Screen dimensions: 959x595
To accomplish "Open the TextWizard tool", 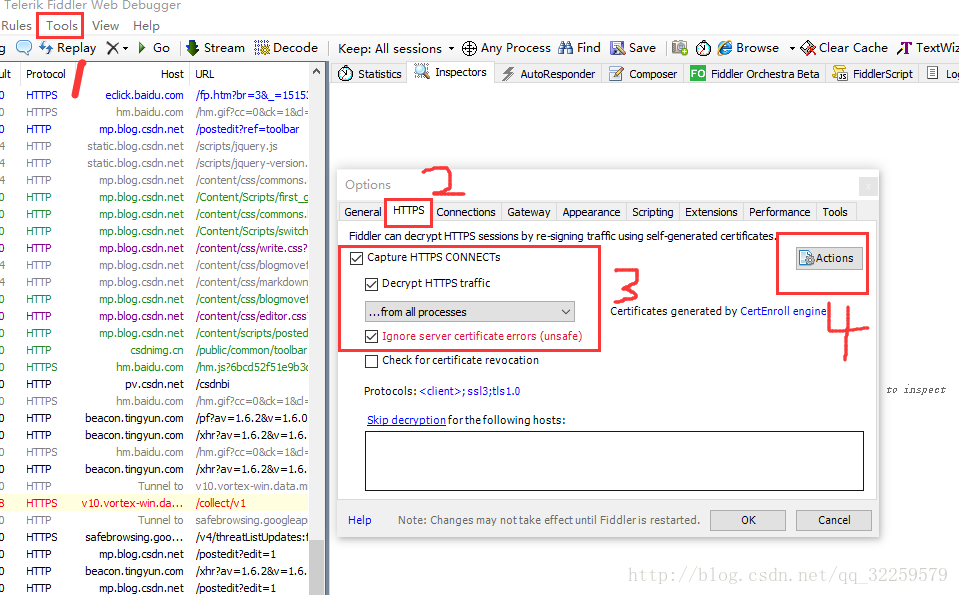I will tap(928, 48).
